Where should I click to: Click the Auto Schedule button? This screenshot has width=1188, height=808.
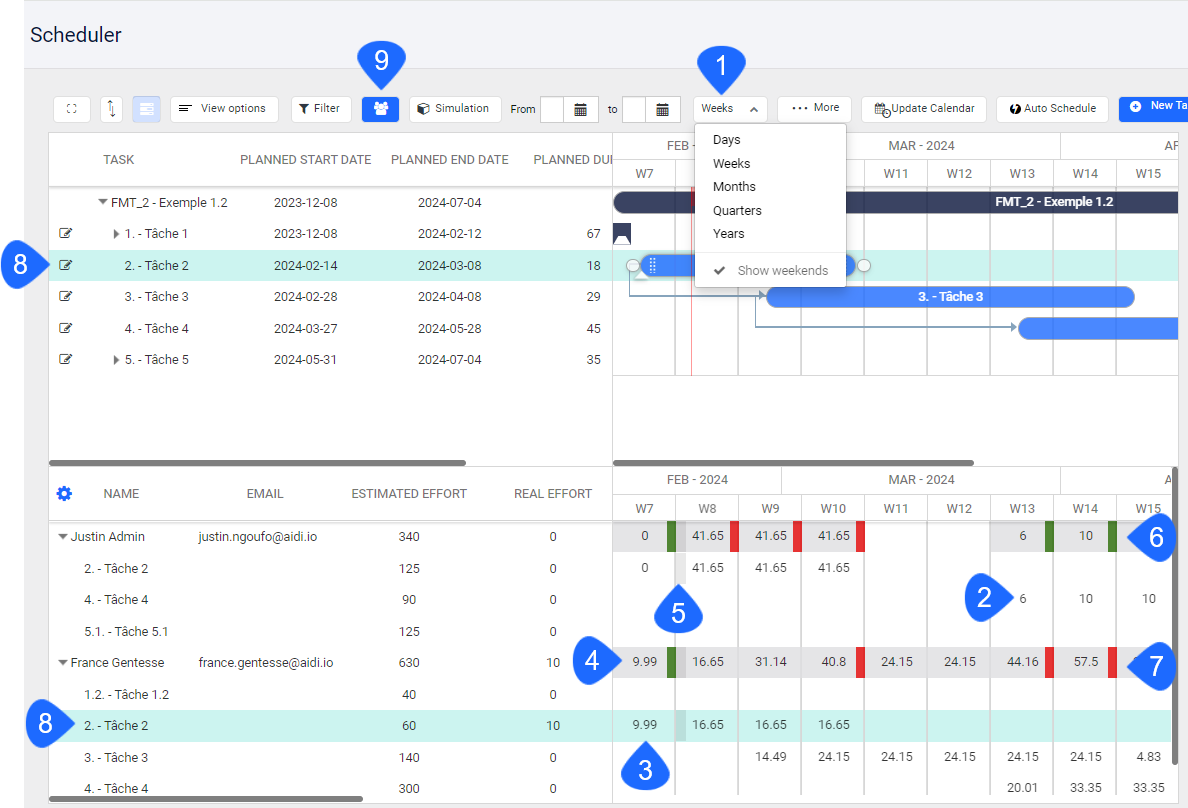pos(1052,109)
